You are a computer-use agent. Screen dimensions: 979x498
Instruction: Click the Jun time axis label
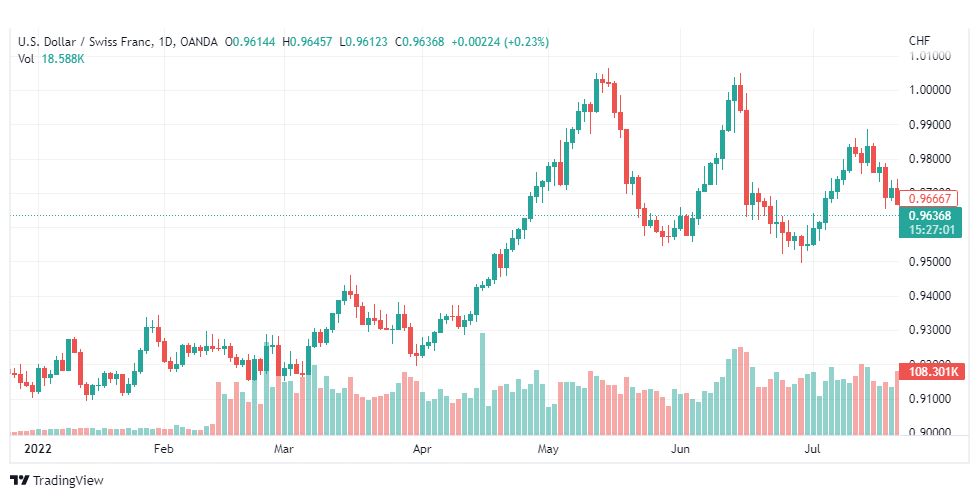point(680,449)
